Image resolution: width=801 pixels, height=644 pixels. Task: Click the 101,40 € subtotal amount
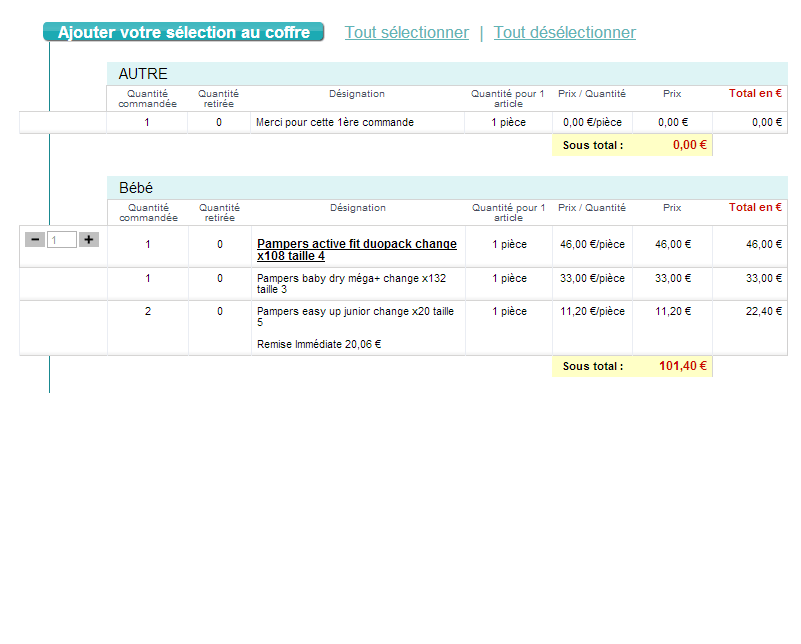tap(682, 366)
